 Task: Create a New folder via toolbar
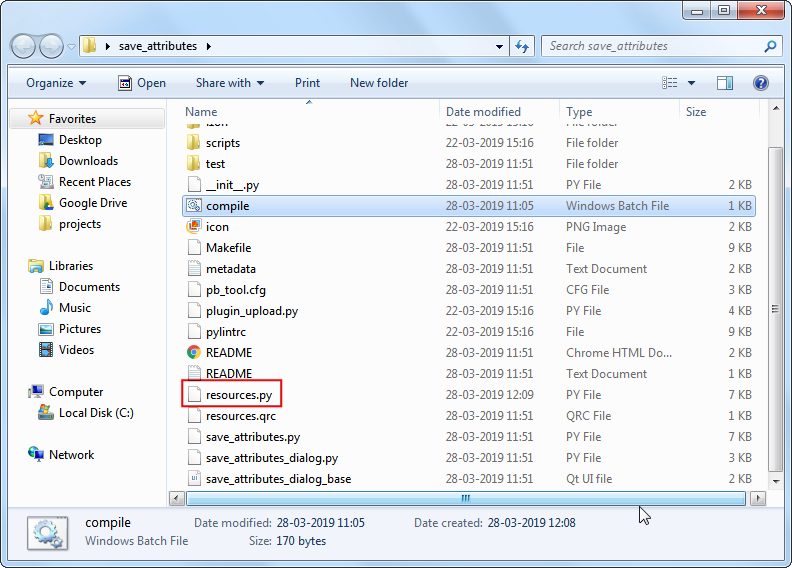pos(379,83)
